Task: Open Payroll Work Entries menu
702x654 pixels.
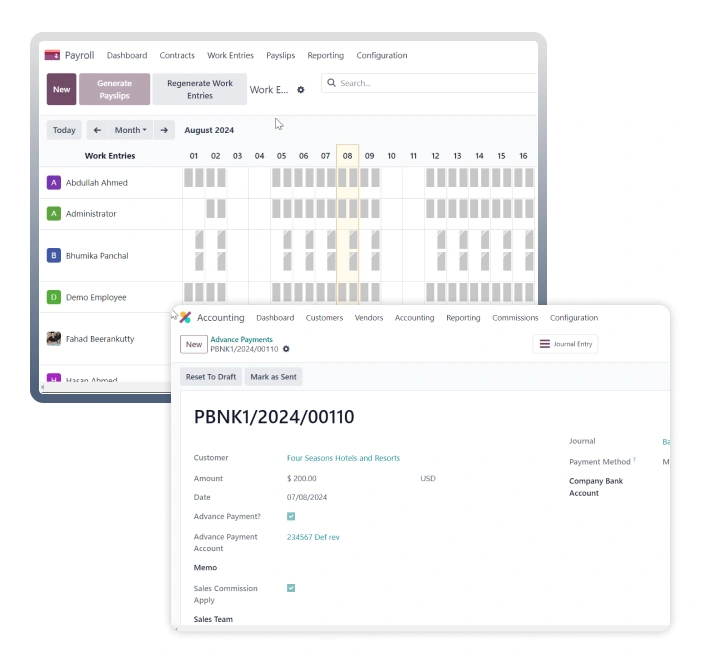Action: tap(230, 55)
